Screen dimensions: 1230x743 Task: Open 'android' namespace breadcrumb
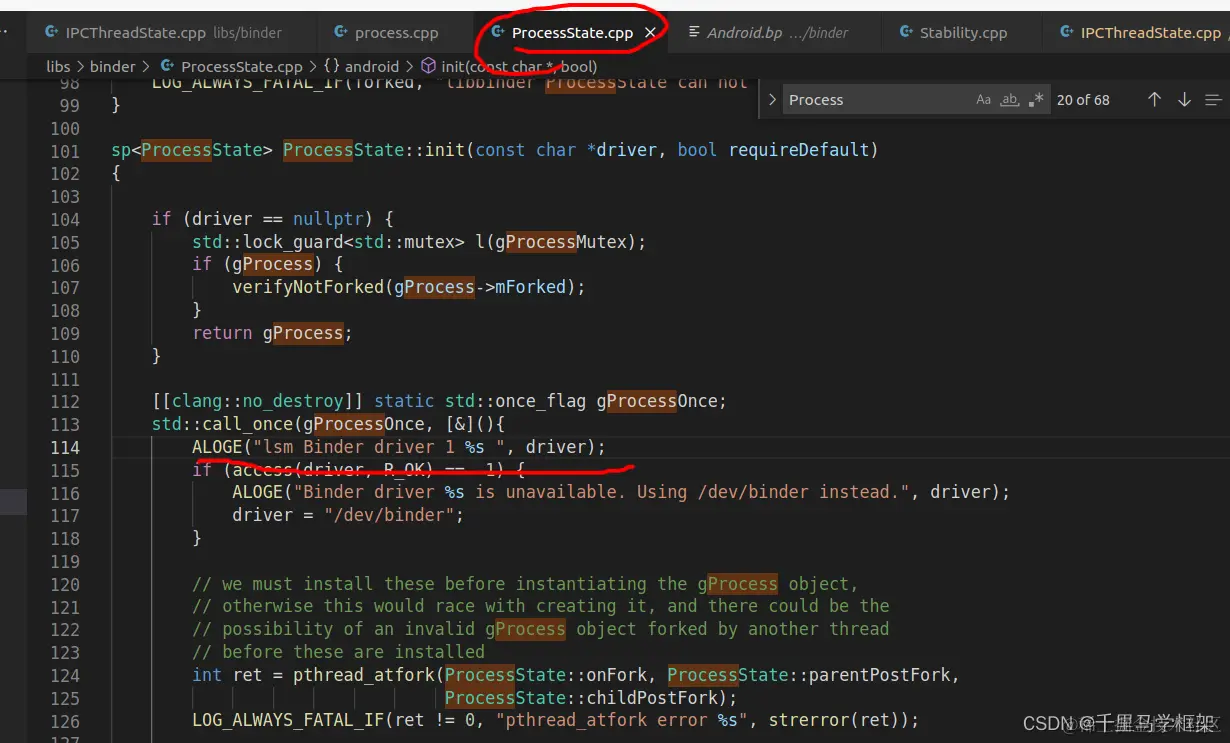[372, 66]
